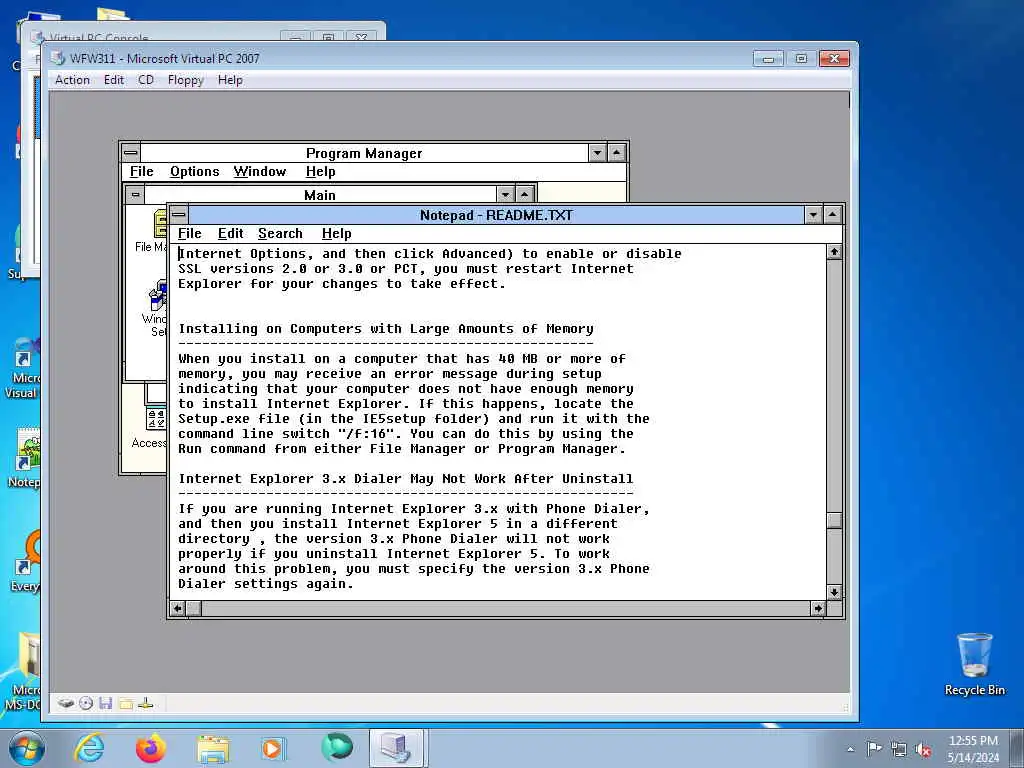Click Notepad's vertical scroll up arrow
Image resolution: width=1024 pixels, height=768 pixels.
pos(834,252)
